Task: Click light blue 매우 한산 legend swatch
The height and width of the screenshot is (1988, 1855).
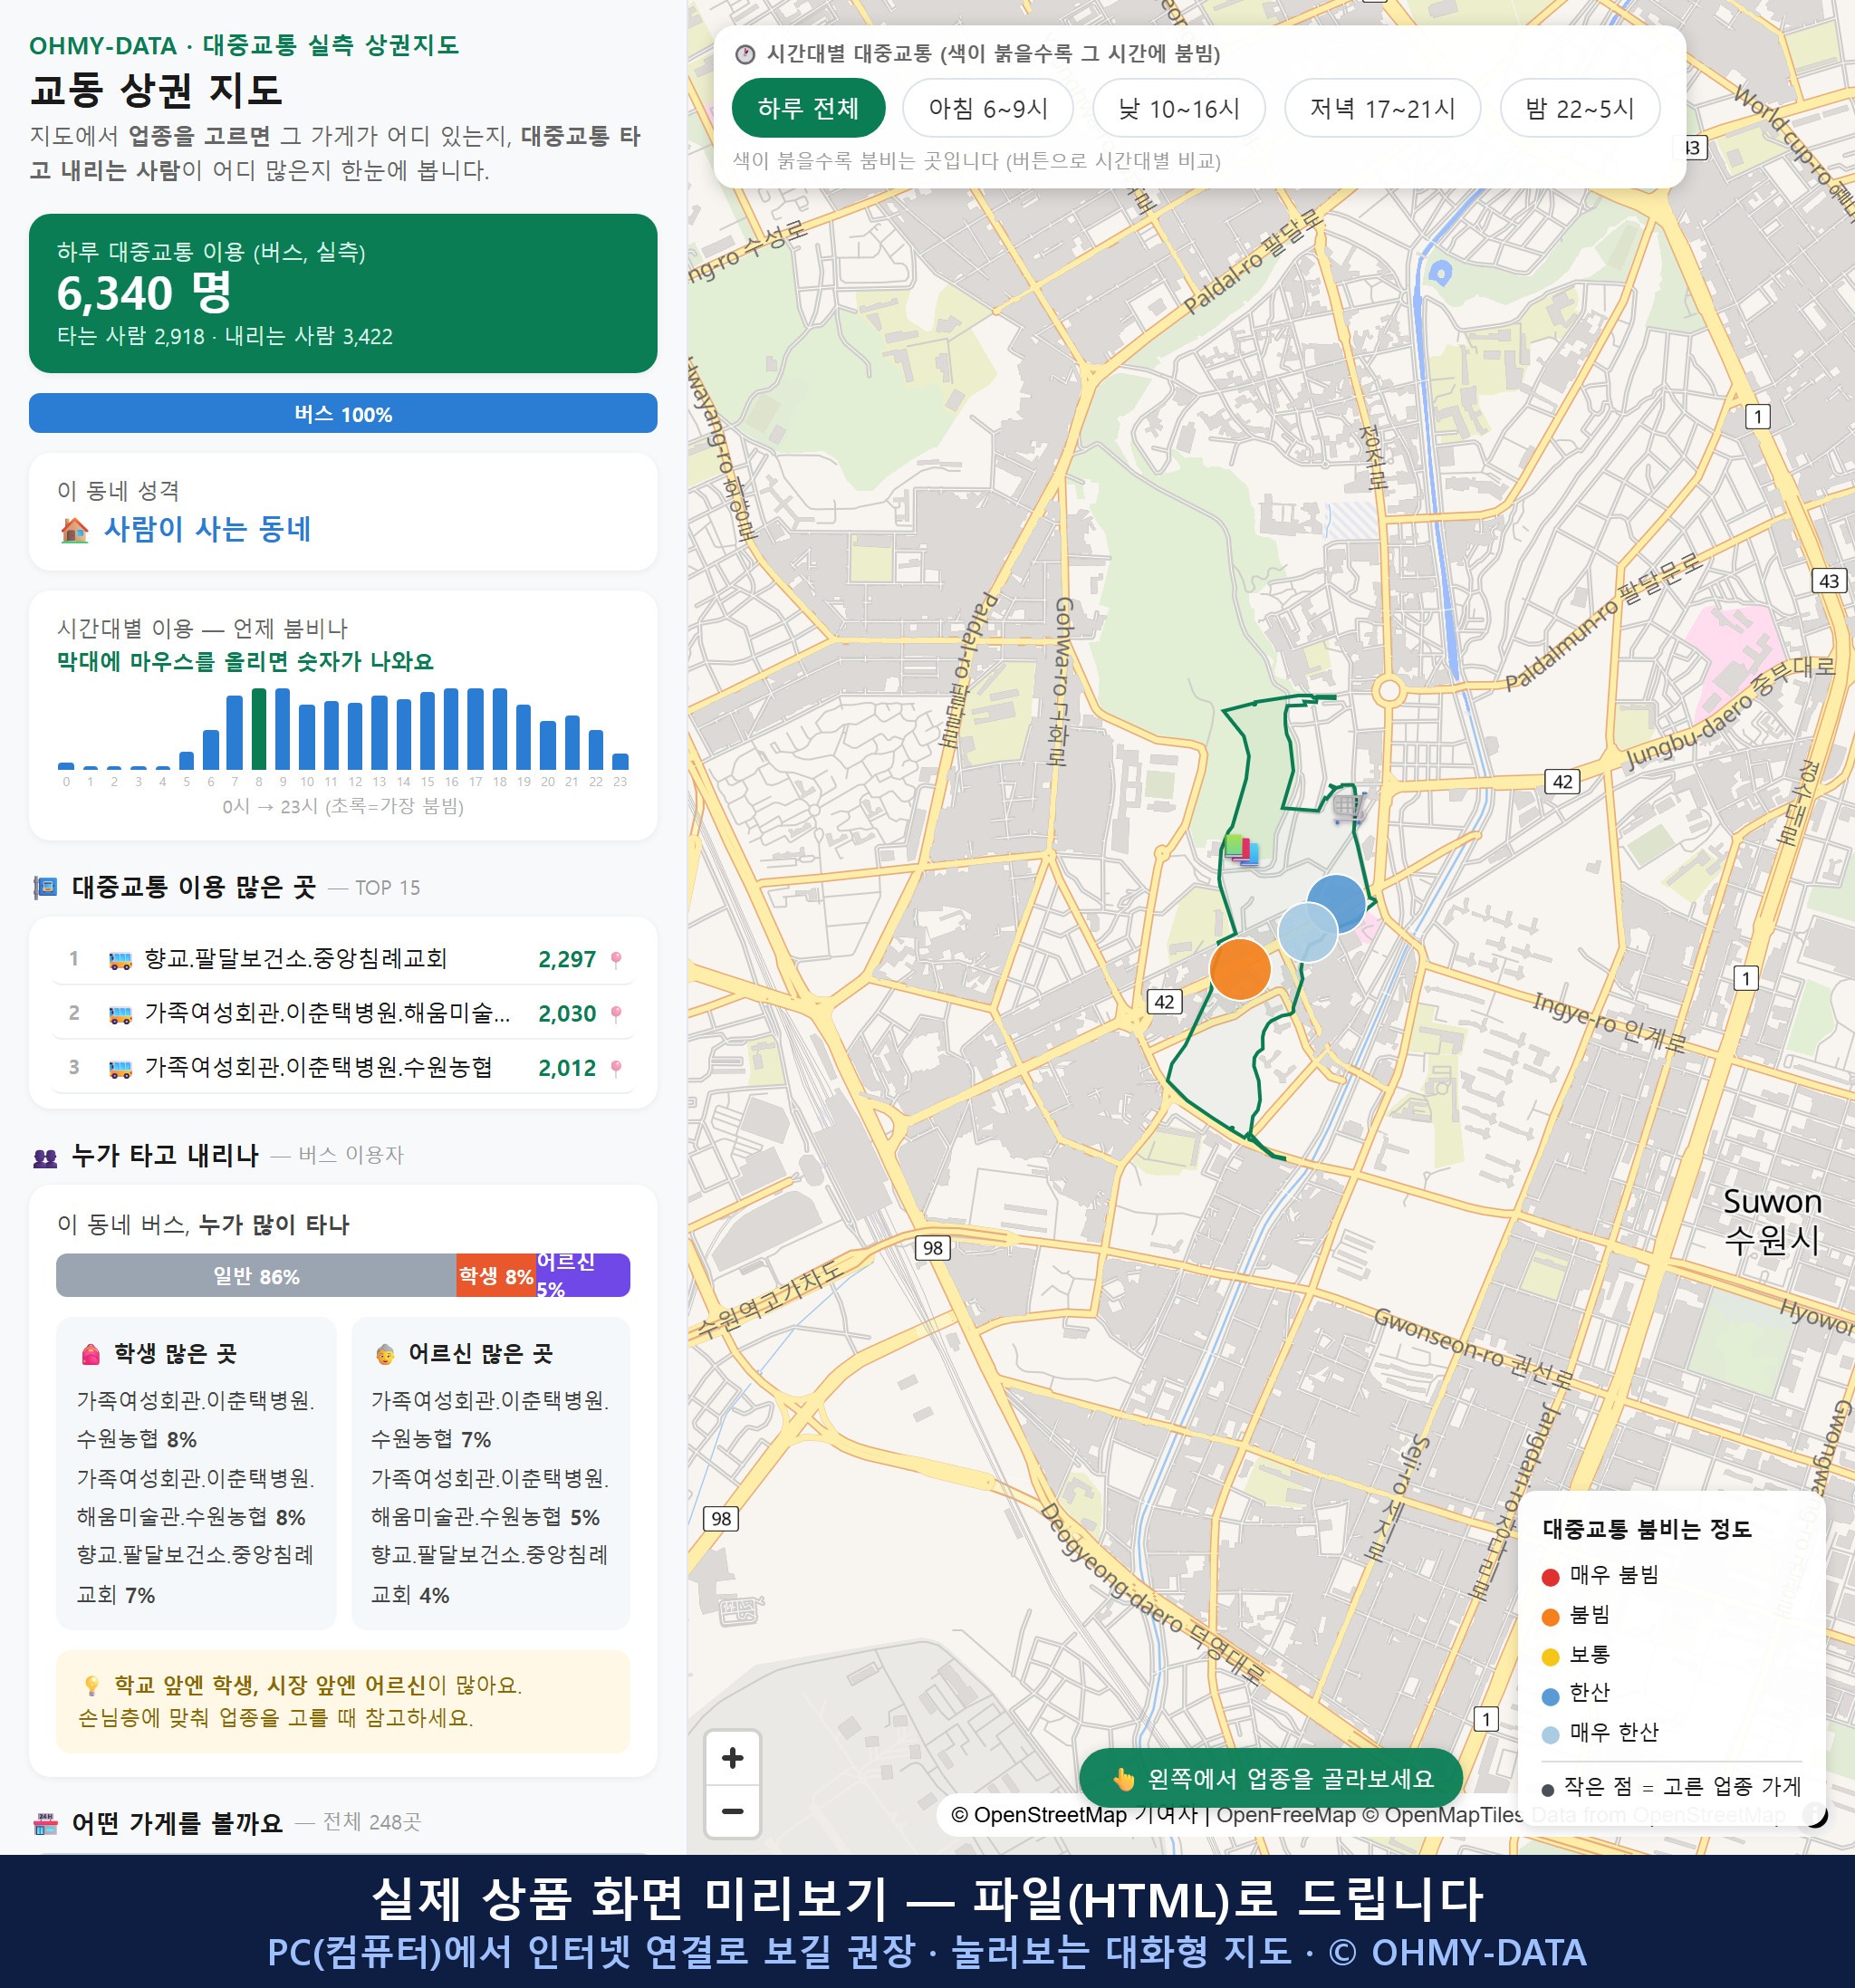Action: 1551,1735
